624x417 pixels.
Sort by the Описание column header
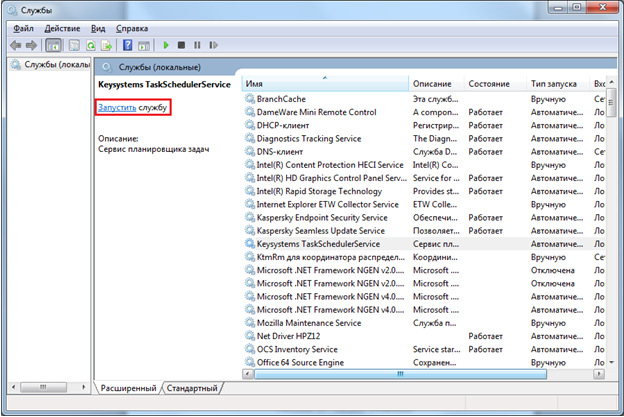437,84
